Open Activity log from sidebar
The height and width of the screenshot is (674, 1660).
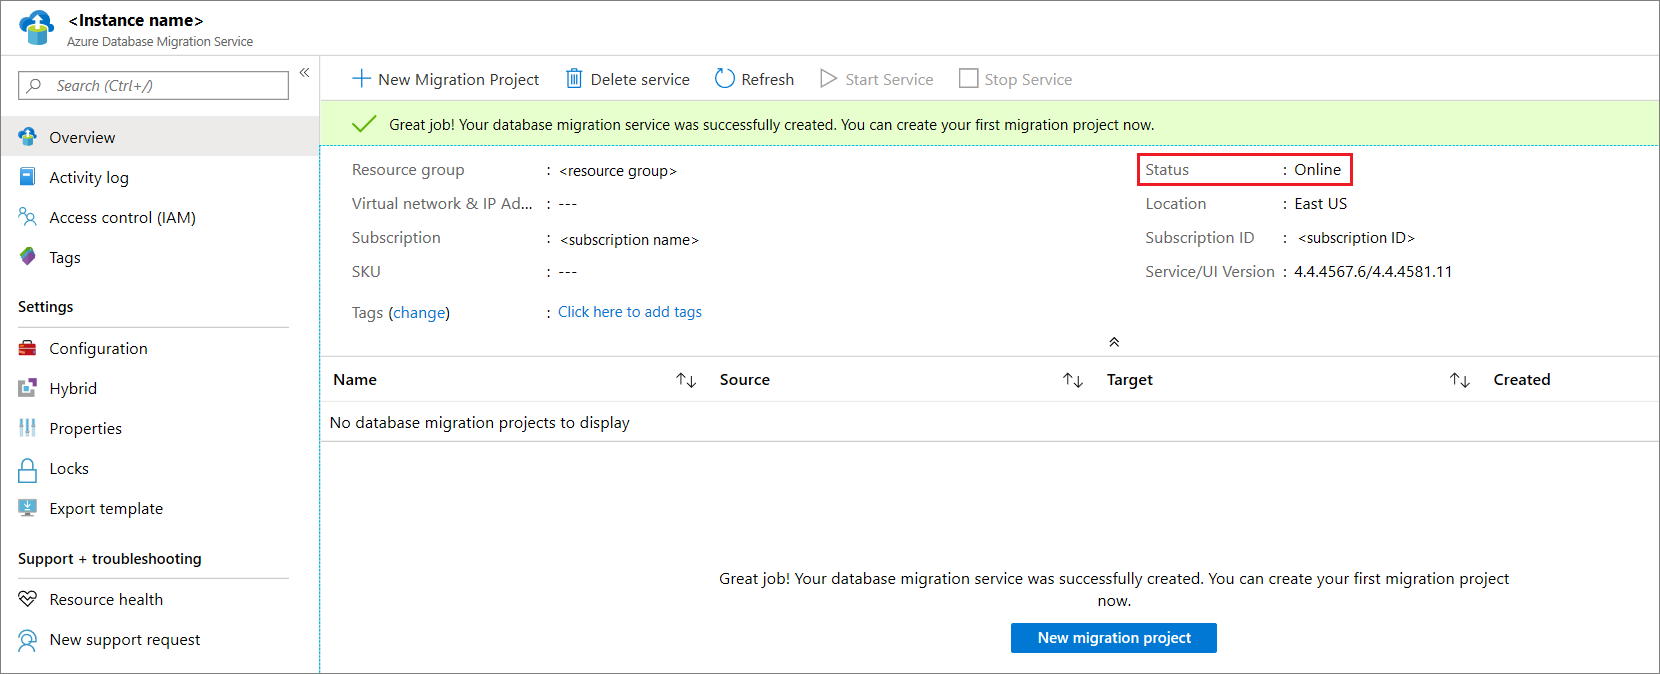pyautogui.click(x=89, y=178)
